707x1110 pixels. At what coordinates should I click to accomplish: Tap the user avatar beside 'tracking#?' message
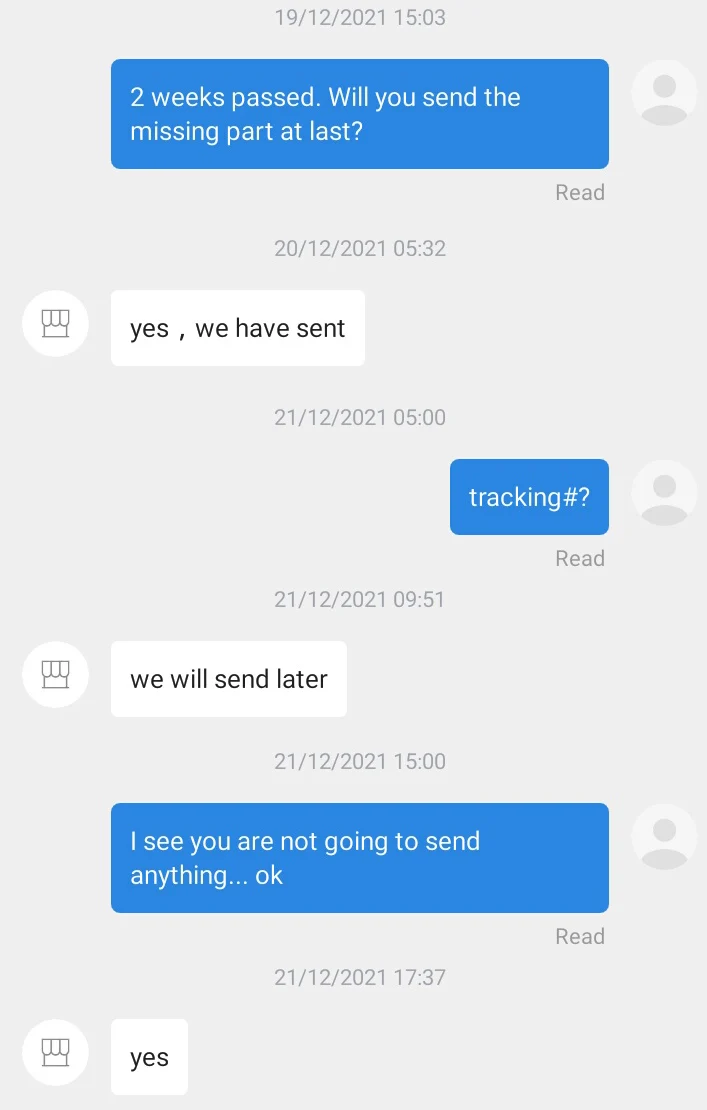(664, 493)
